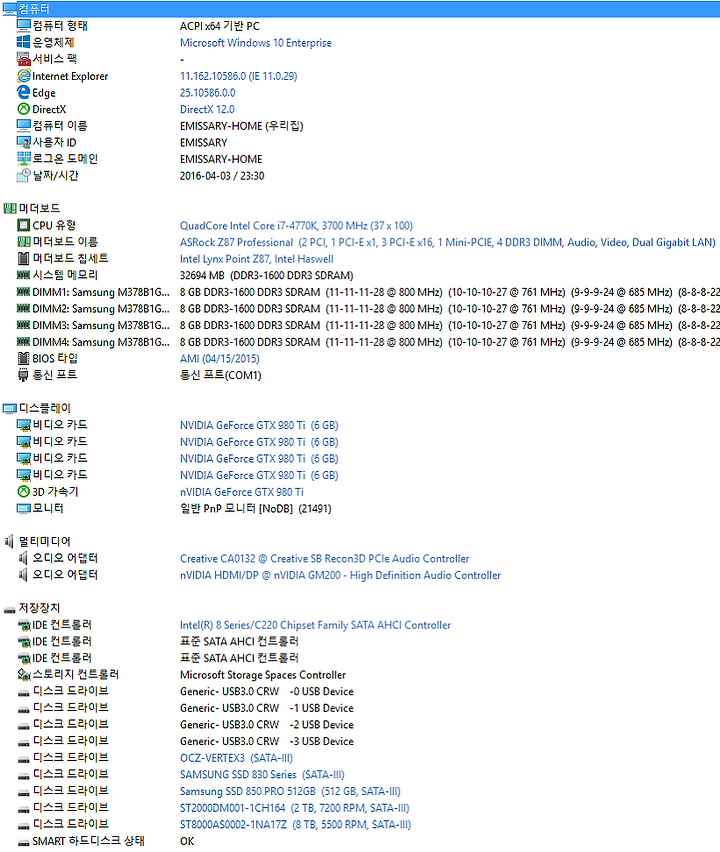Open the 25.10586.0.0 Edge version link
720x852 pixels.
click(x=208, y=93)
